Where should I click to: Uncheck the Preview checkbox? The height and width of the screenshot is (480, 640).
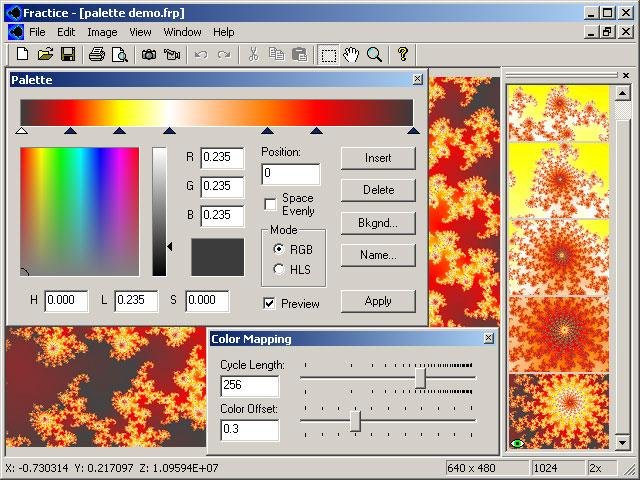[x=269, y=303]
